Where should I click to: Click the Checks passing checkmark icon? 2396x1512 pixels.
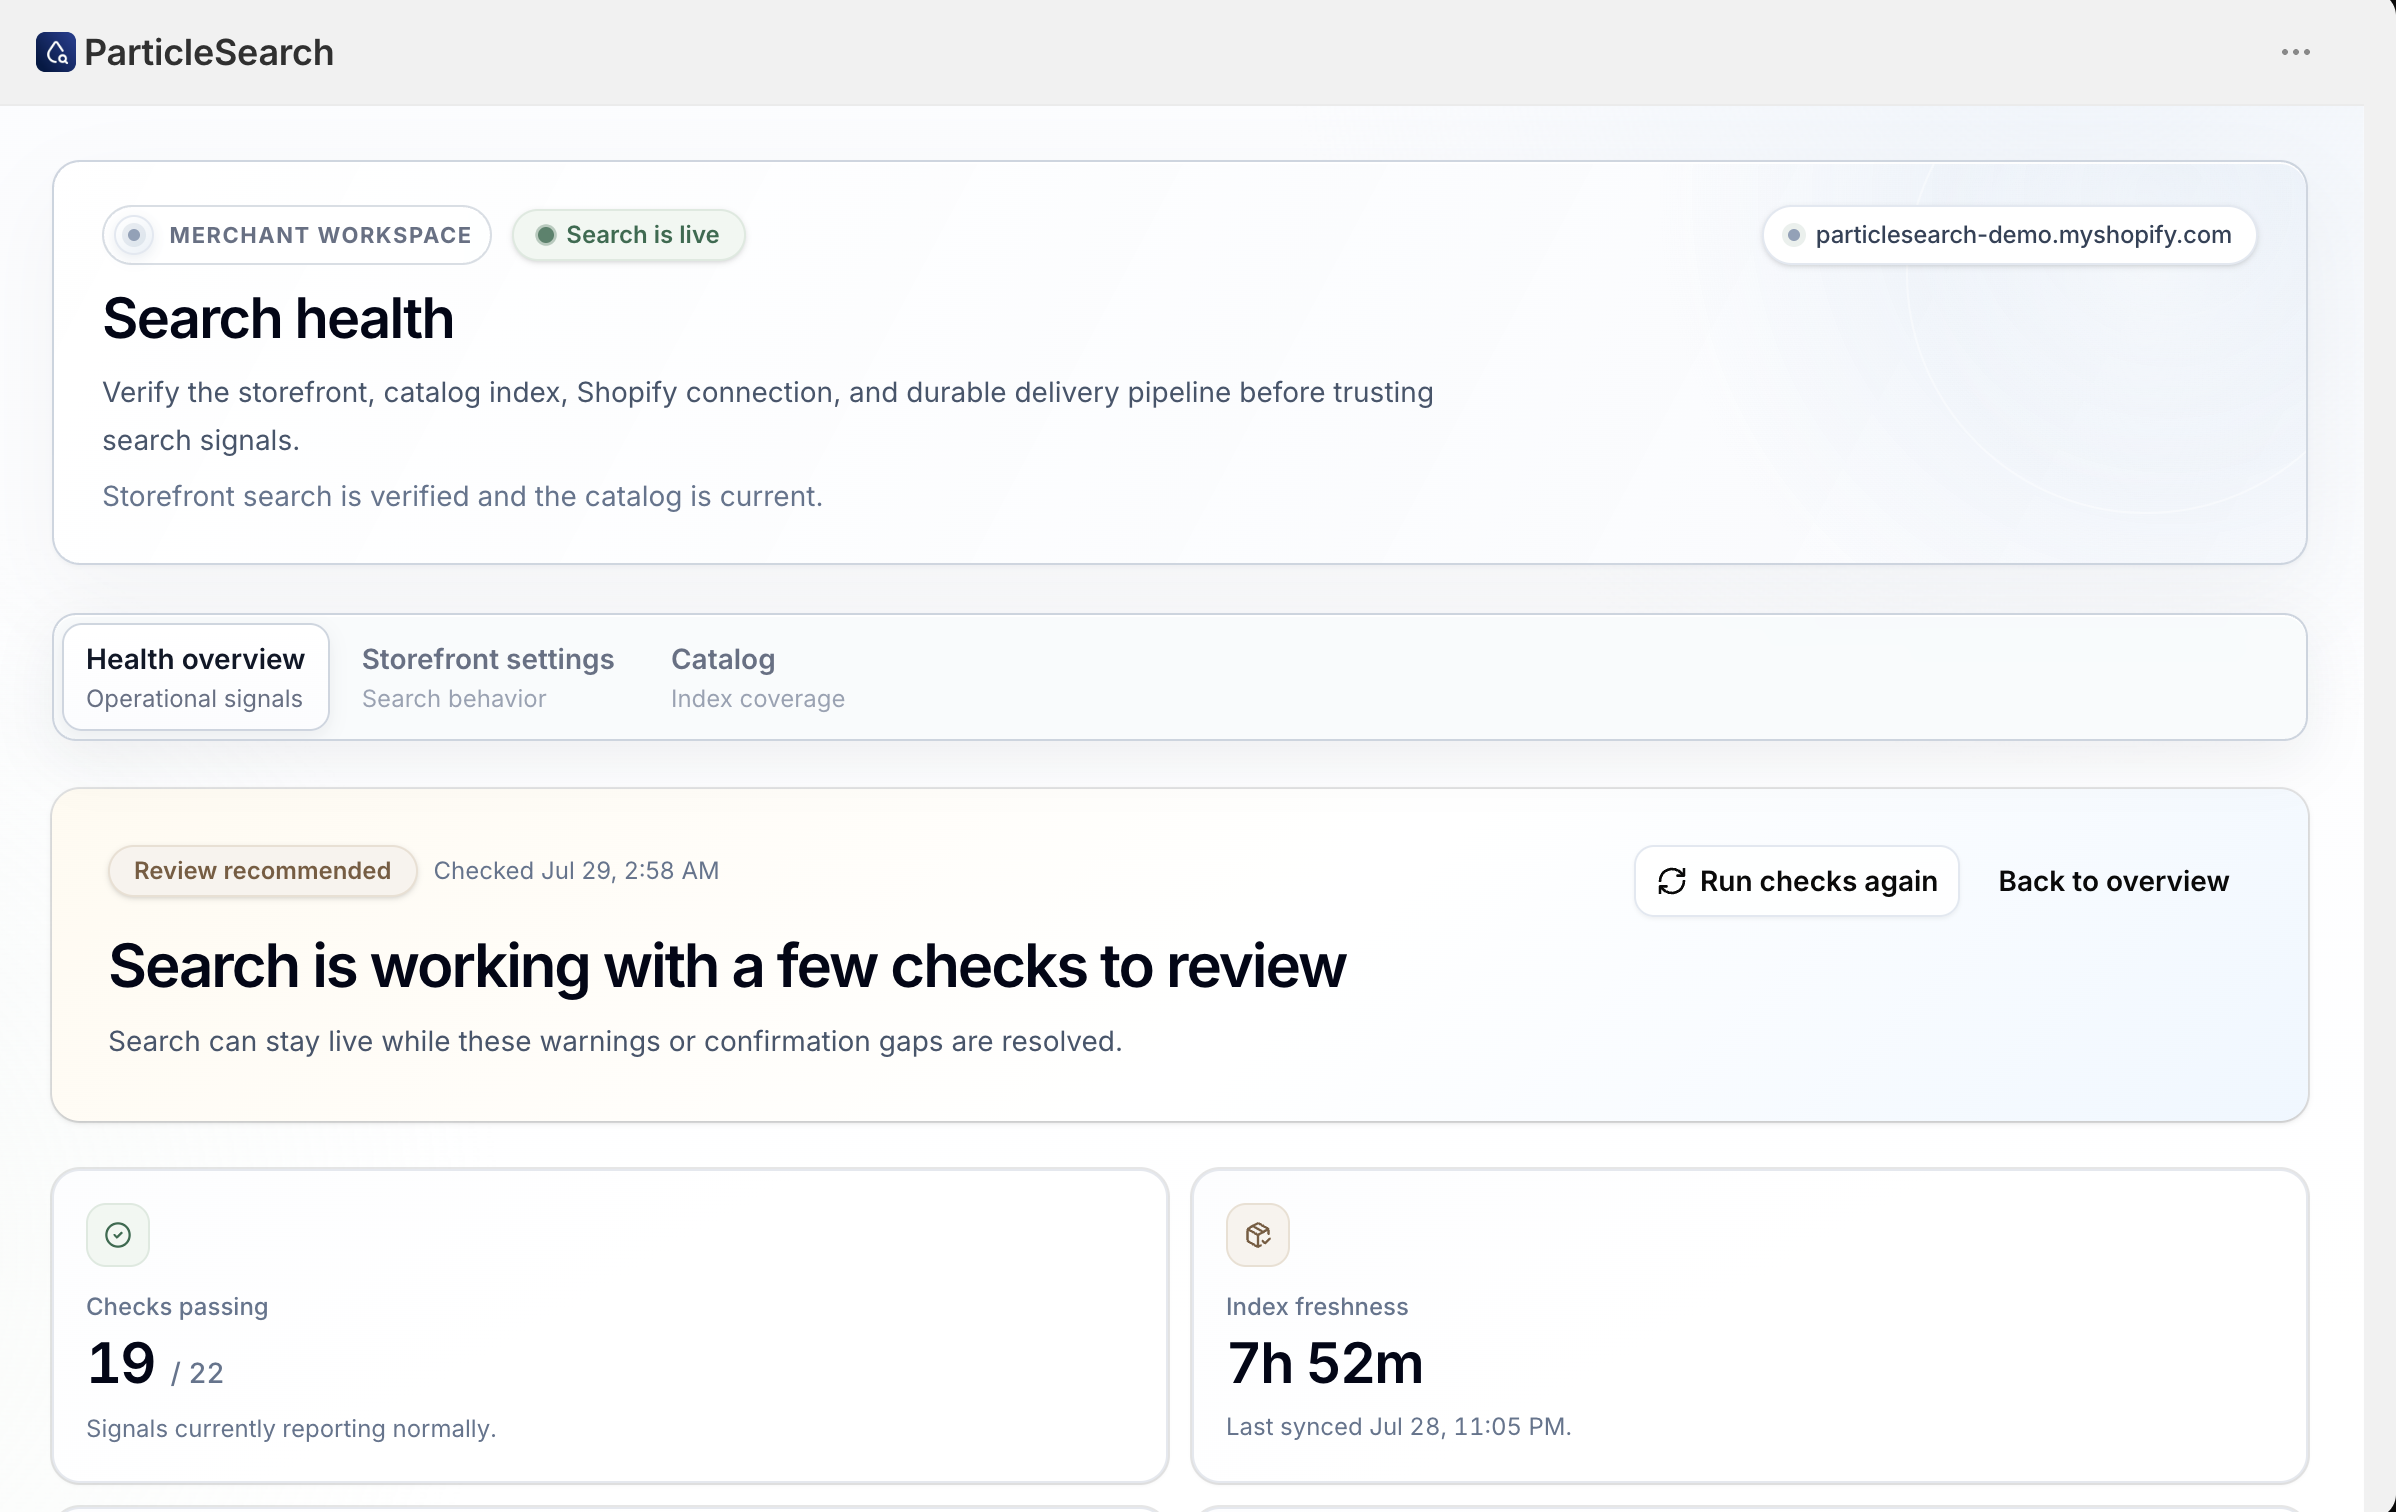point(118,1235)
